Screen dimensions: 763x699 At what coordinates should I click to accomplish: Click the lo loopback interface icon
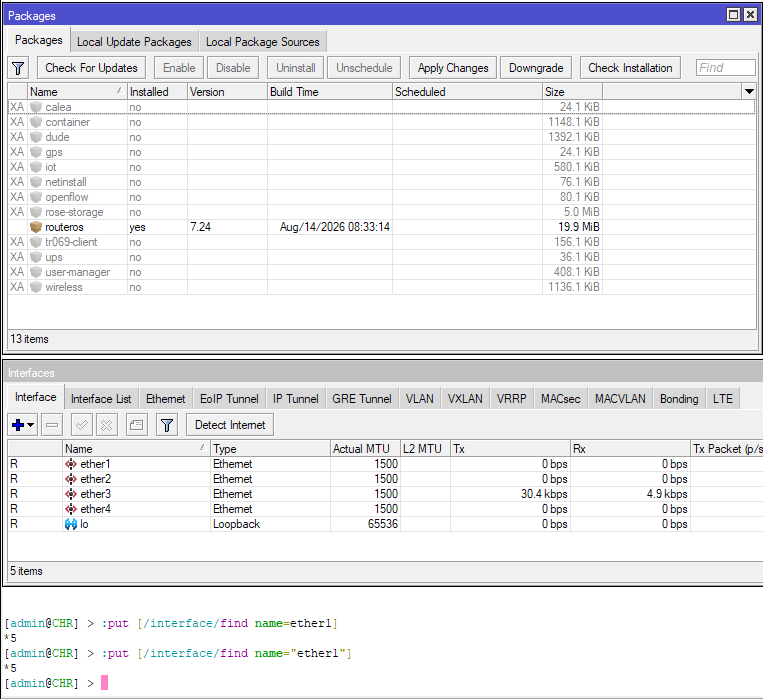(x=71, y=524)
